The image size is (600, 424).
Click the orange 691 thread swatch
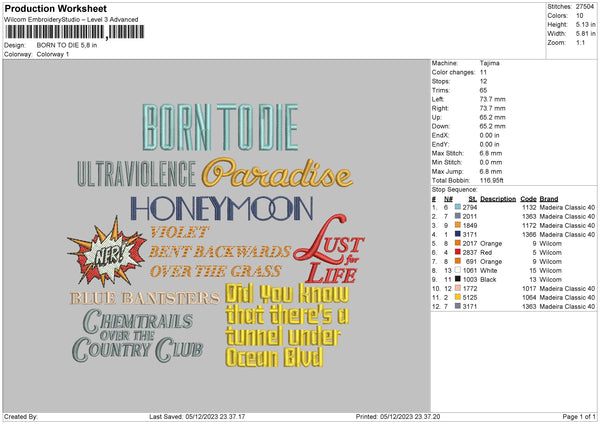pyautogui.click(x=458, y=261)
